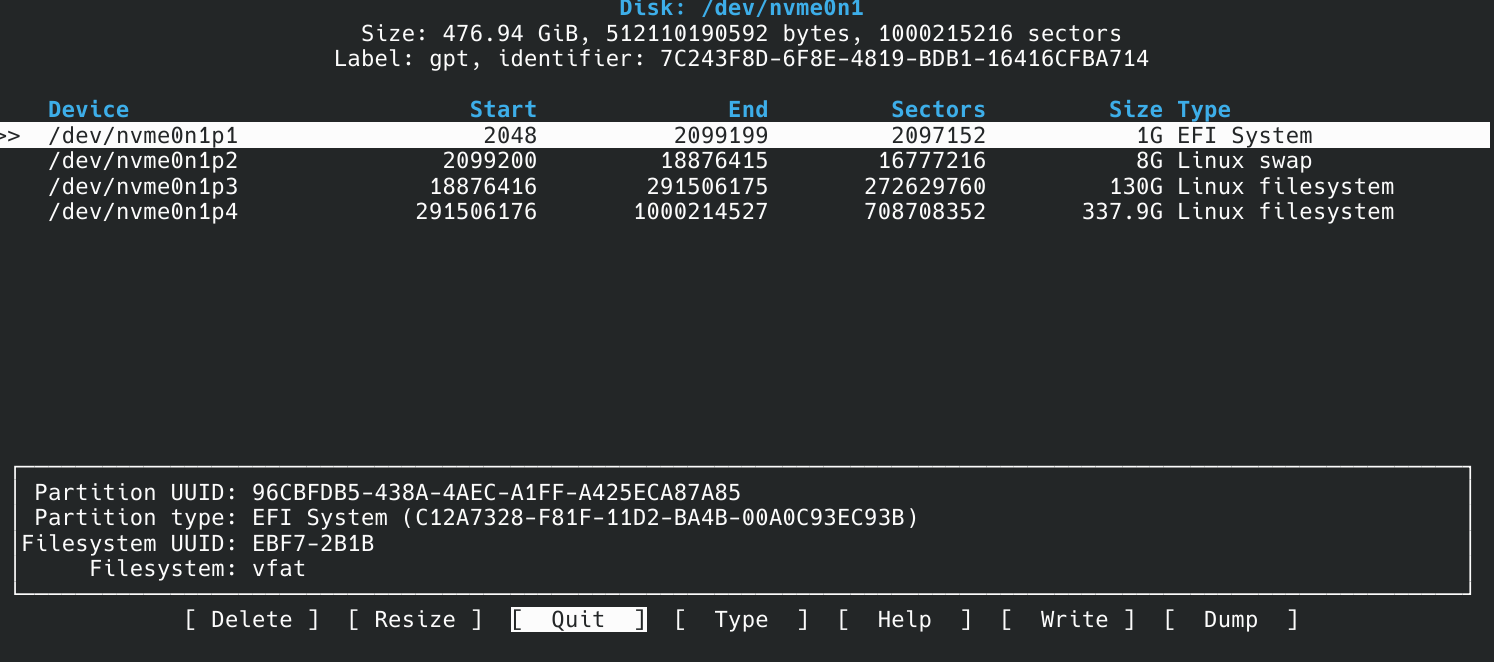Open the Help option
Viewport: 1494px width, 662px height.
tap(904, 619)
